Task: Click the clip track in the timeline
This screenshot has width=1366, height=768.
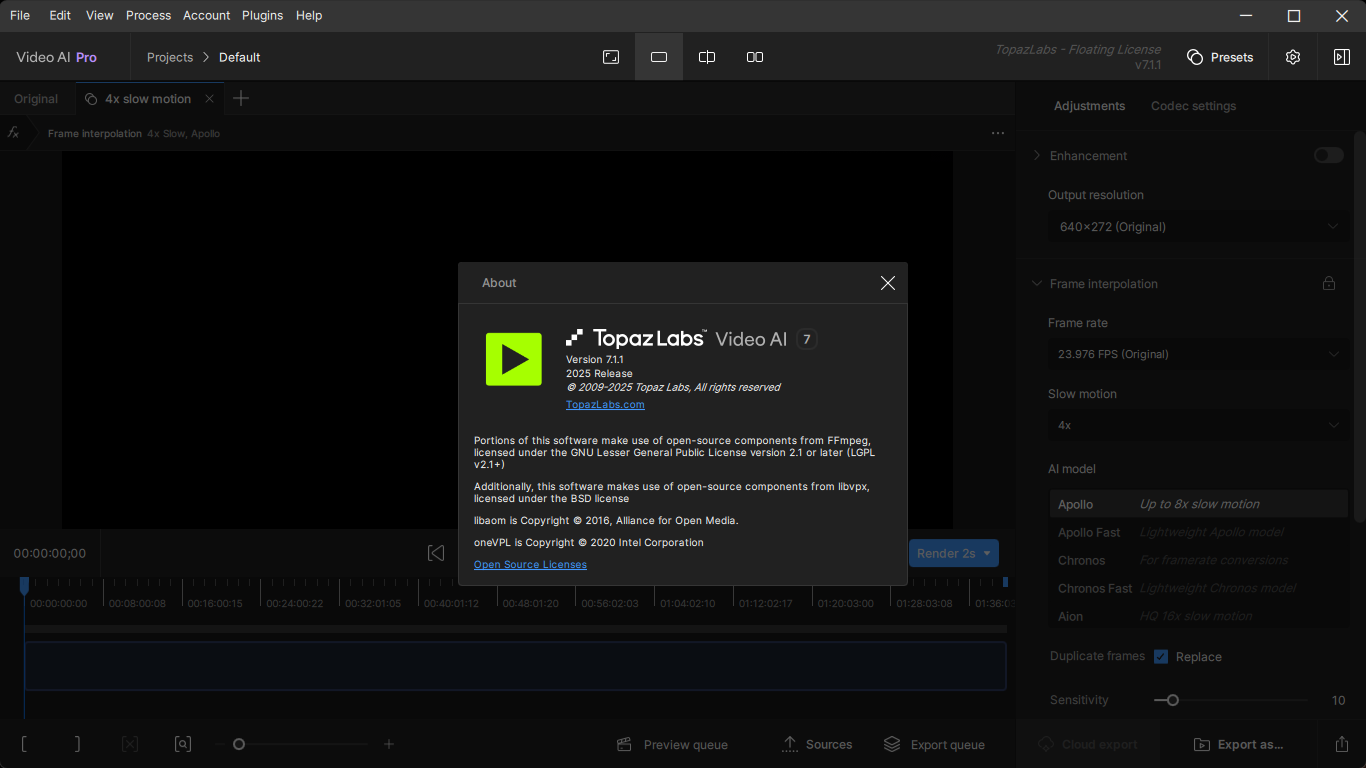Action: pyautogui.click(x=515, y=665)
